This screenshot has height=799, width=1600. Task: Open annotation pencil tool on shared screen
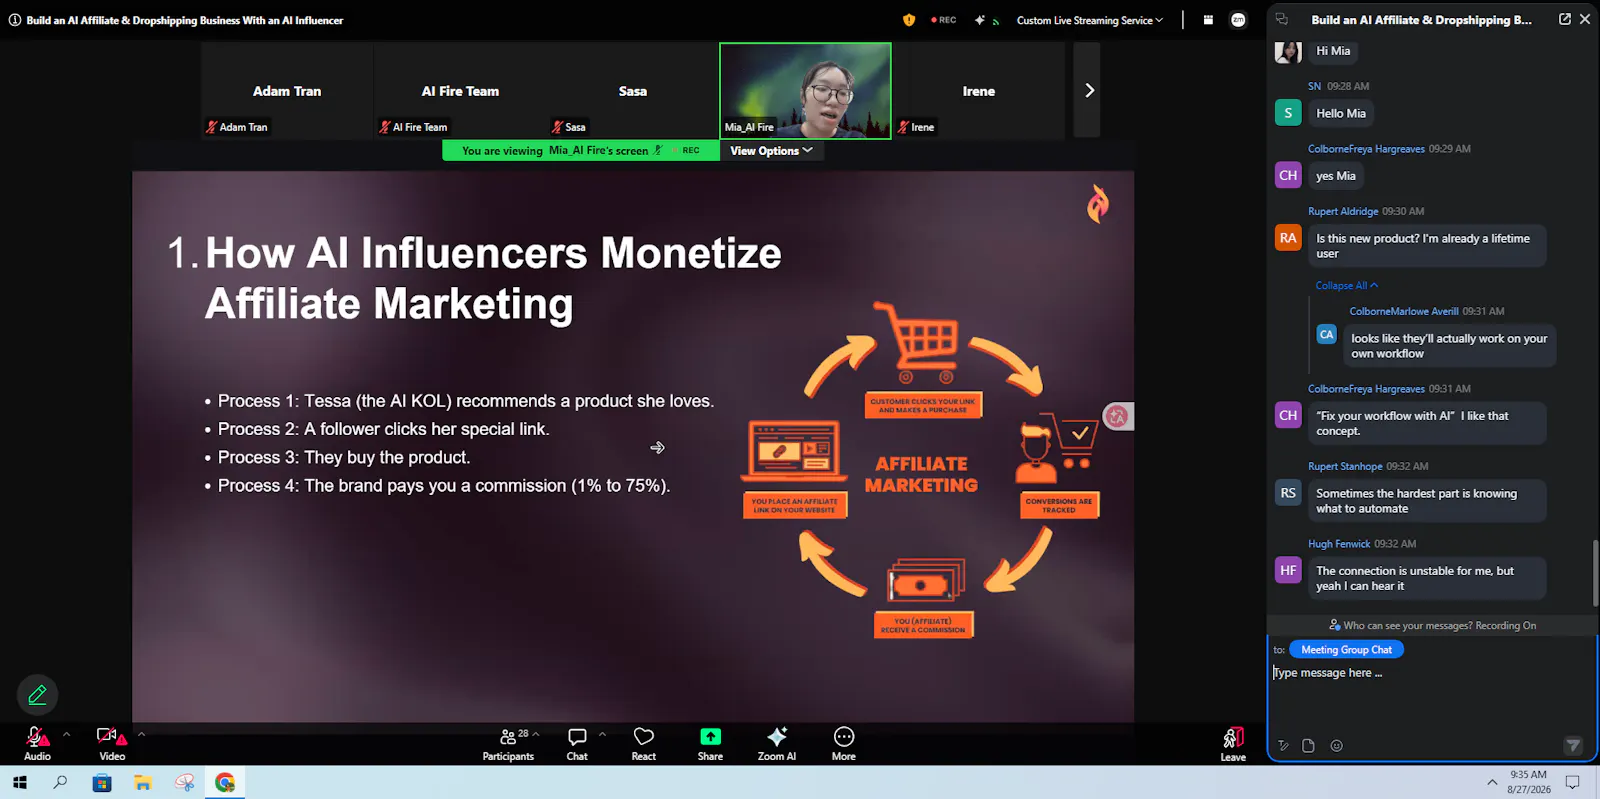point(38,694)
